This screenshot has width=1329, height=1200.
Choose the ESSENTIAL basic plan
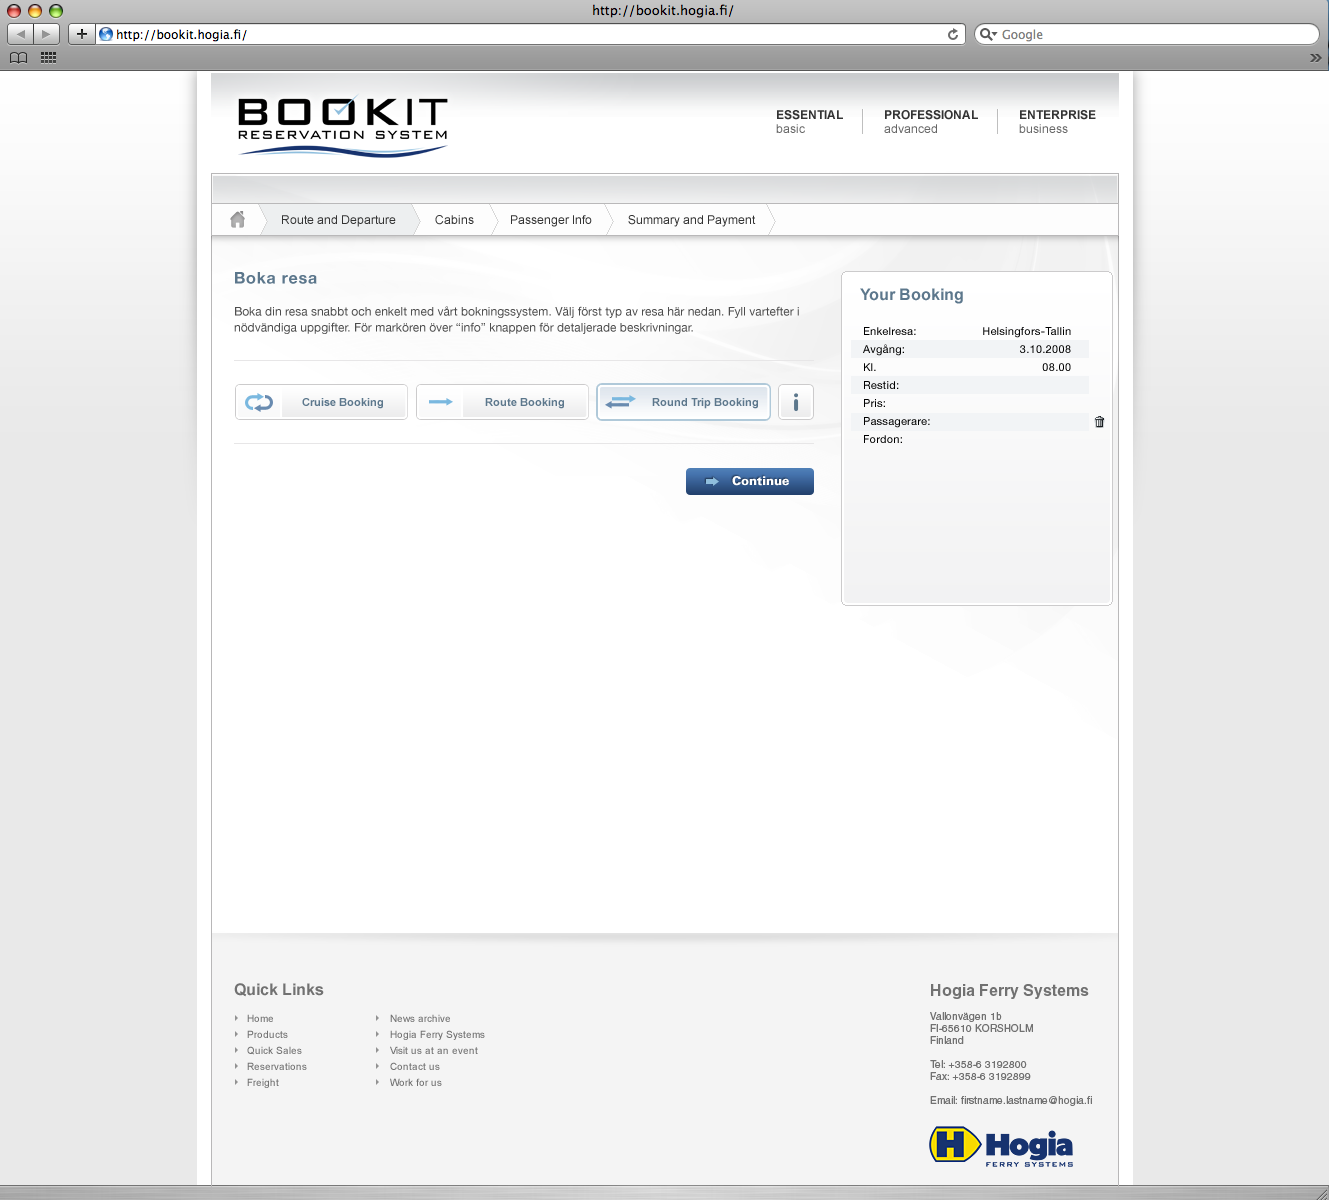[809, 121]
